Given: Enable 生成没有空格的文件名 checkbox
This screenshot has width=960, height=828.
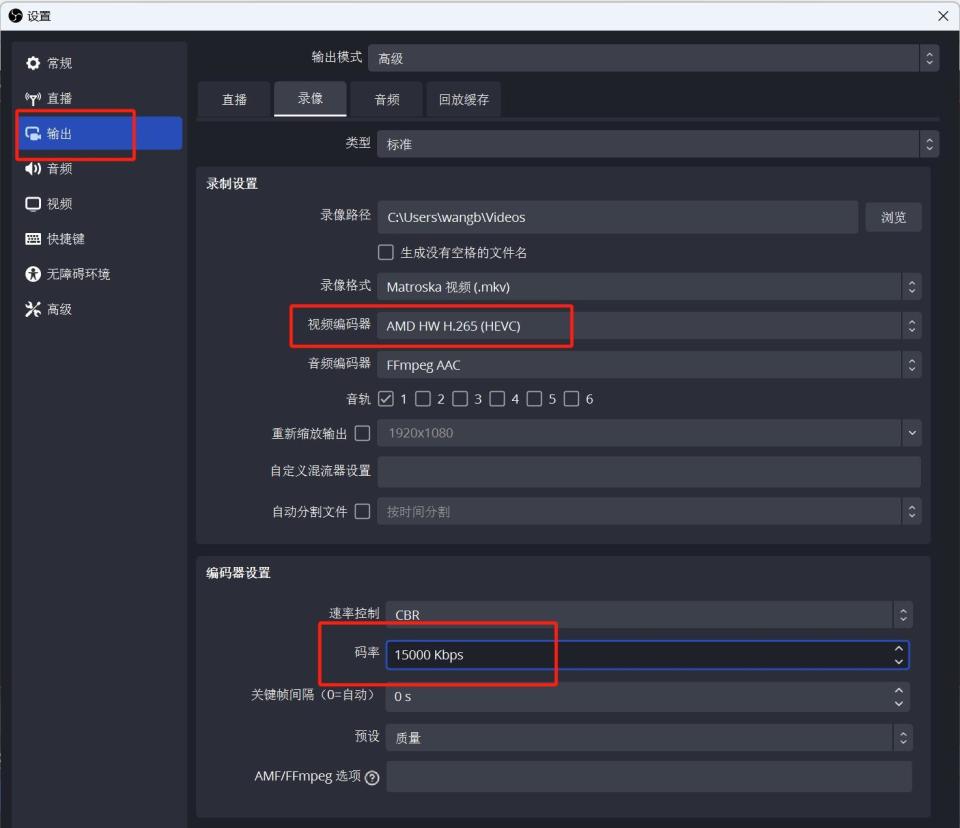Looking at the screenshot, I should pos(386,252).
